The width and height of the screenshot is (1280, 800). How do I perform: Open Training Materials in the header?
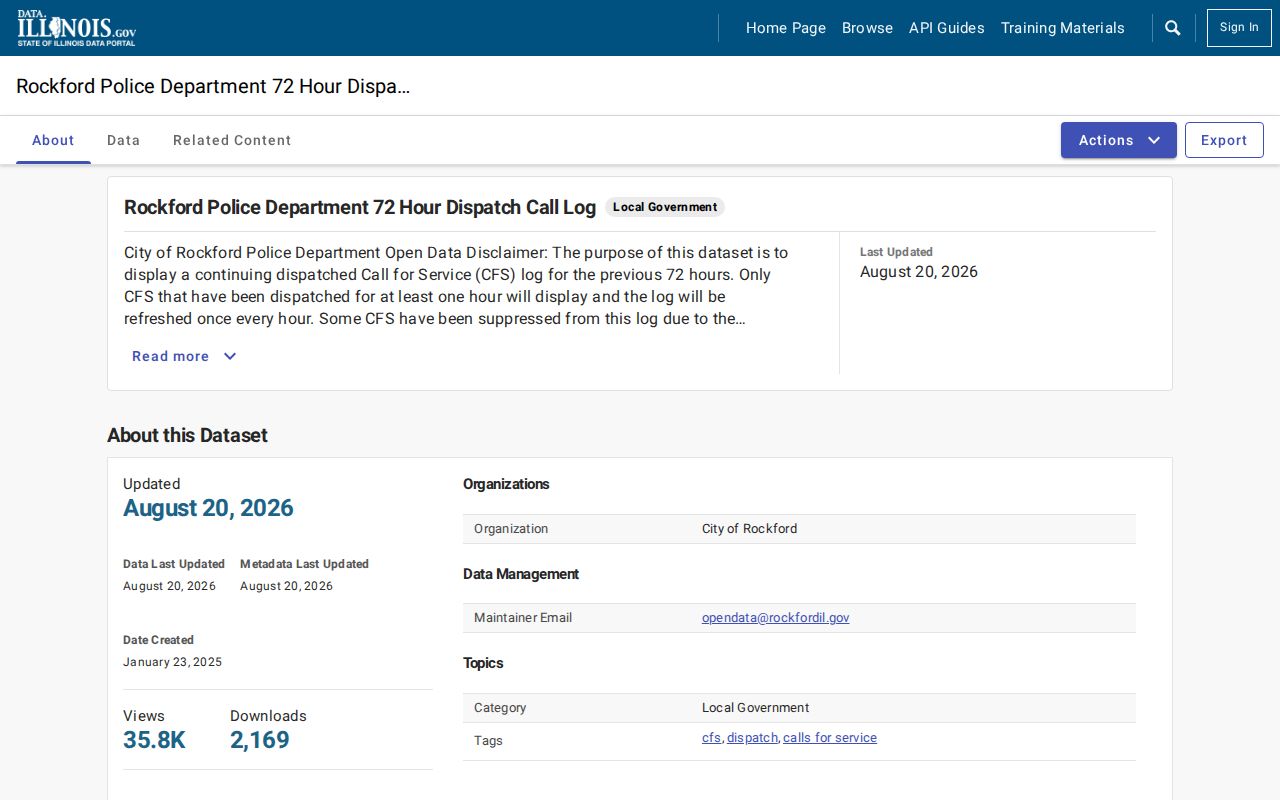1063,28
